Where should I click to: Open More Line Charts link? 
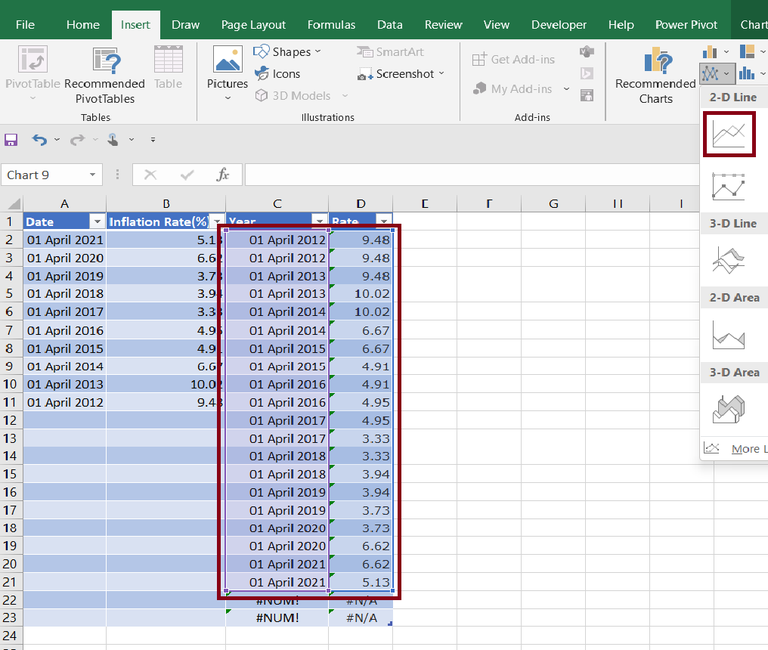(735, 448)
